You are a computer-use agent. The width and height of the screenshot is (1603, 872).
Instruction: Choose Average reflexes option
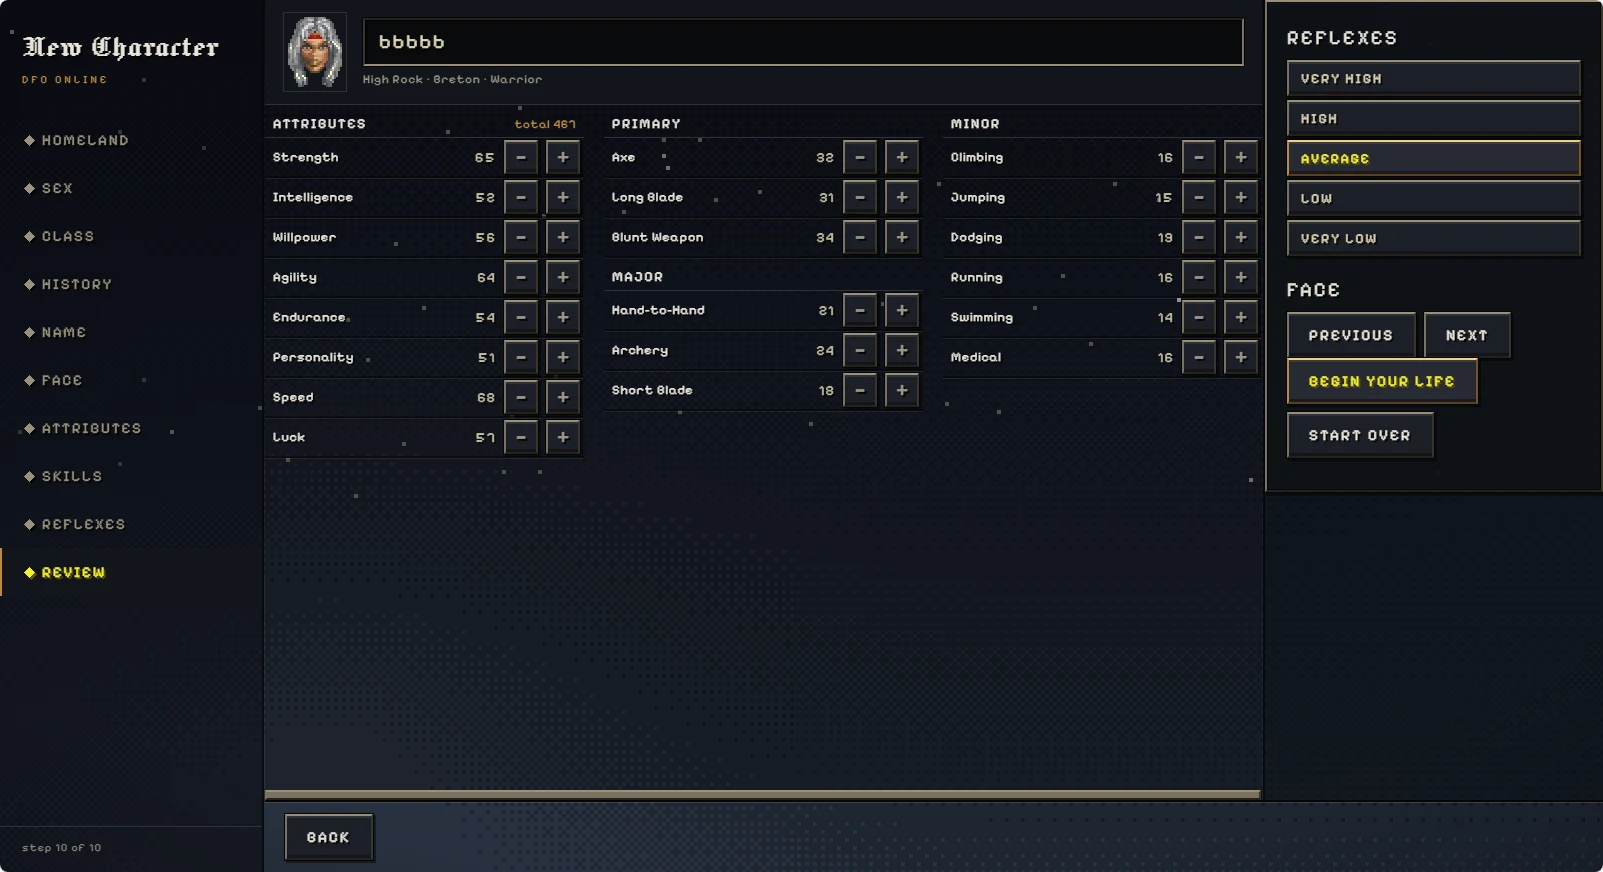[x=1433, y=158]
